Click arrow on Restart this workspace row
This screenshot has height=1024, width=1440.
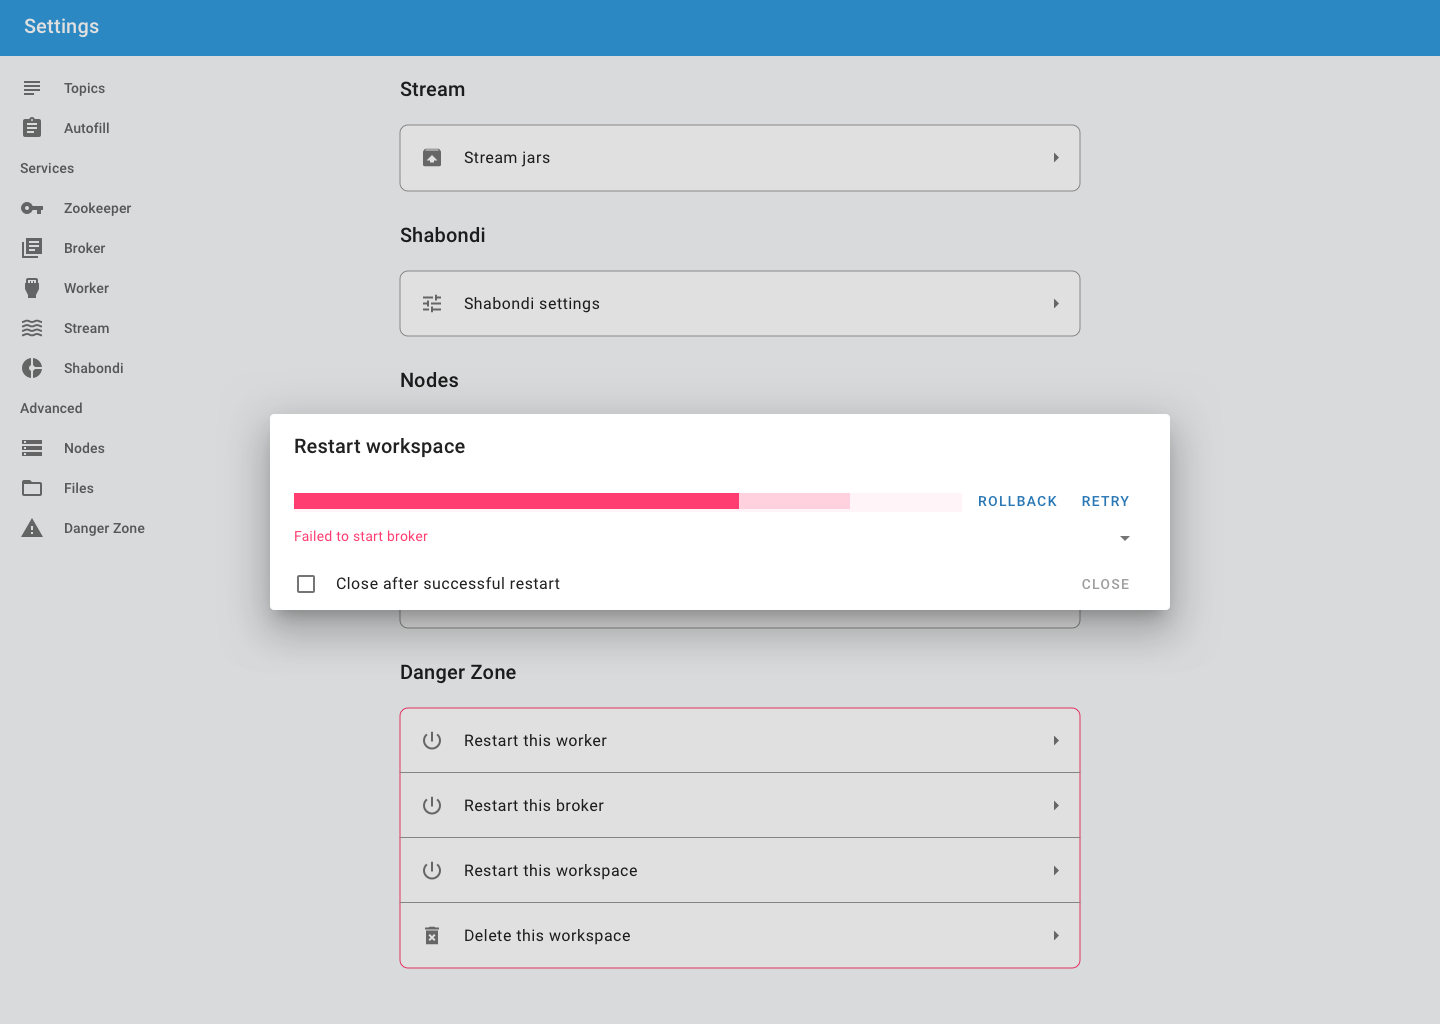point(1056,871)
